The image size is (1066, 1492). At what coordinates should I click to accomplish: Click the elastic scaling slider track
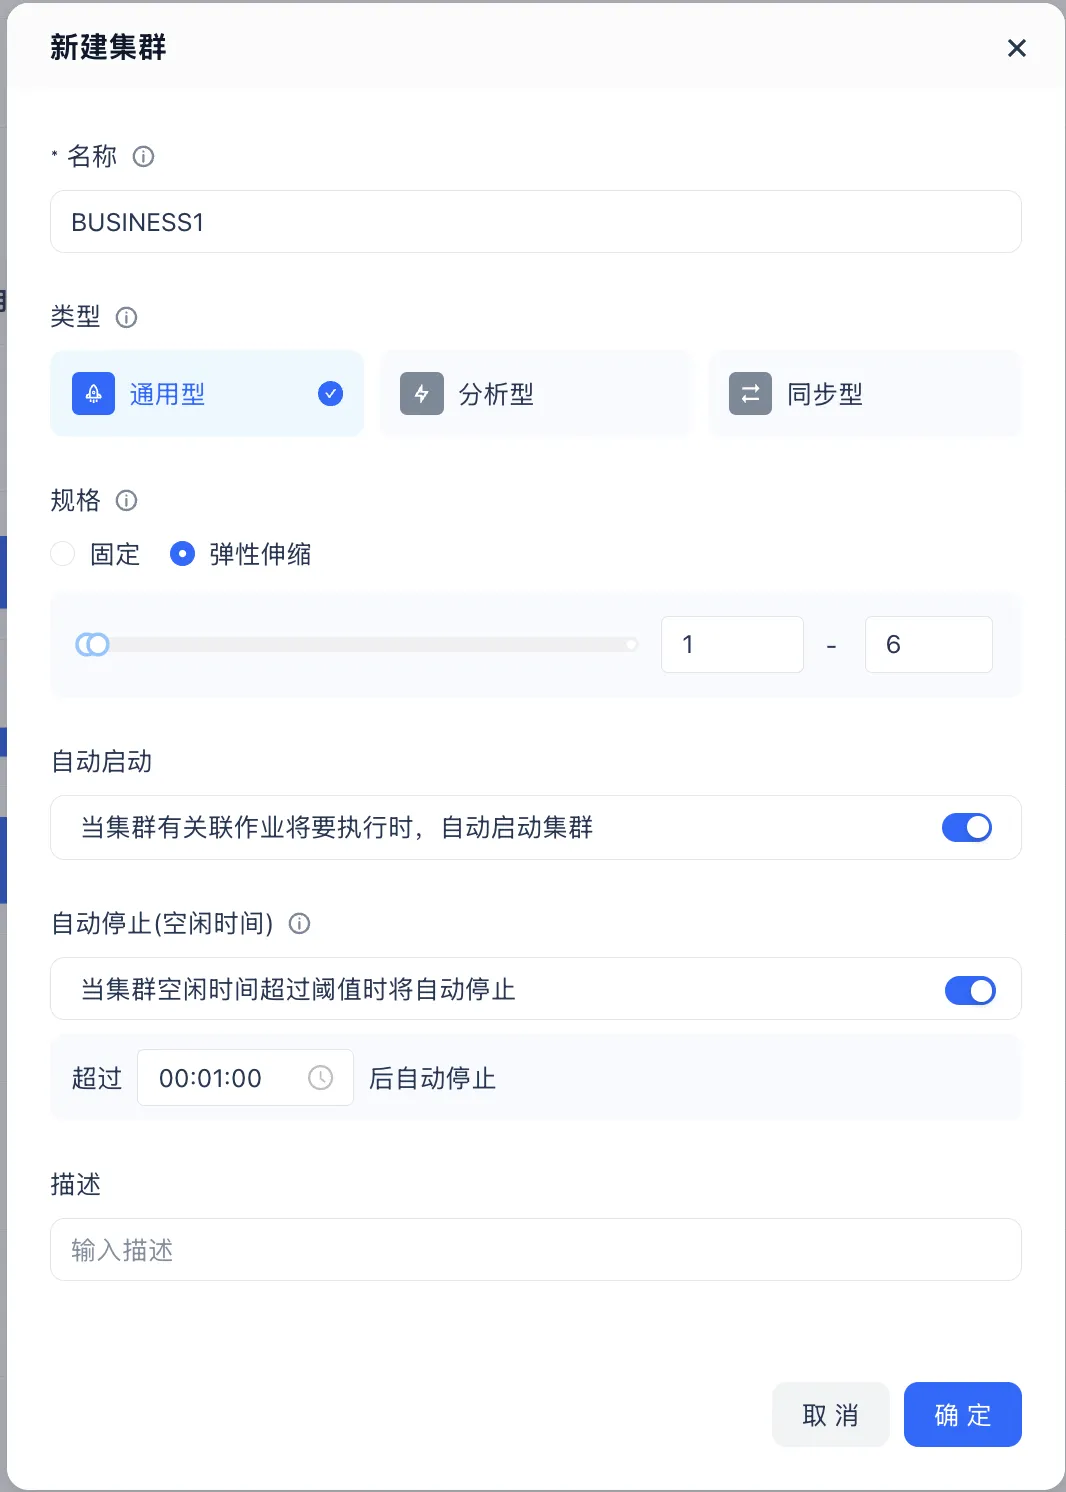tap(370, 645)
